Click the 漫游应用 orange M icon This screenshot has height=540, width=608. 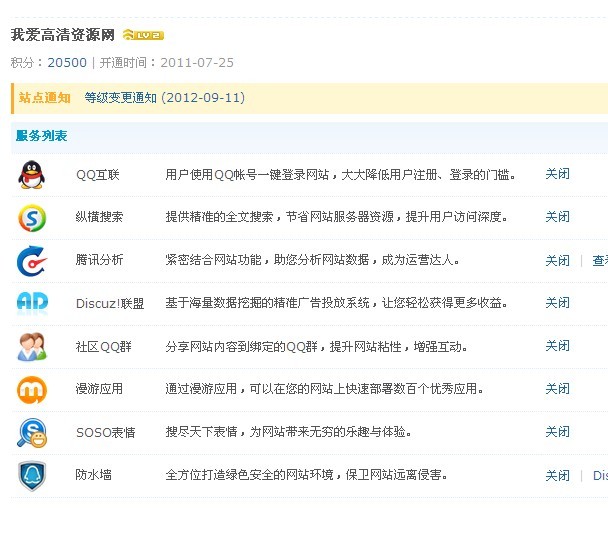pos(32,390)
